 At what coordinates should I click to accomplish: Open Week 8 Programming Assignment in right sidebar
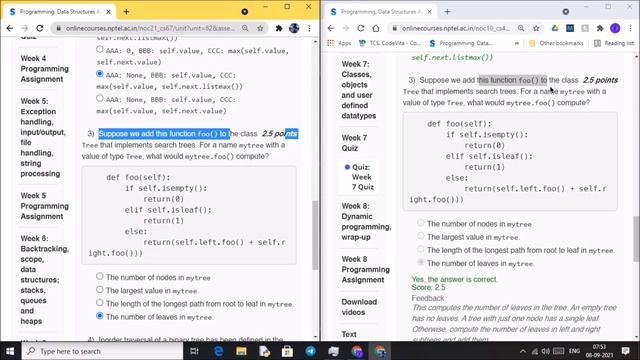(x=365, y=269)
